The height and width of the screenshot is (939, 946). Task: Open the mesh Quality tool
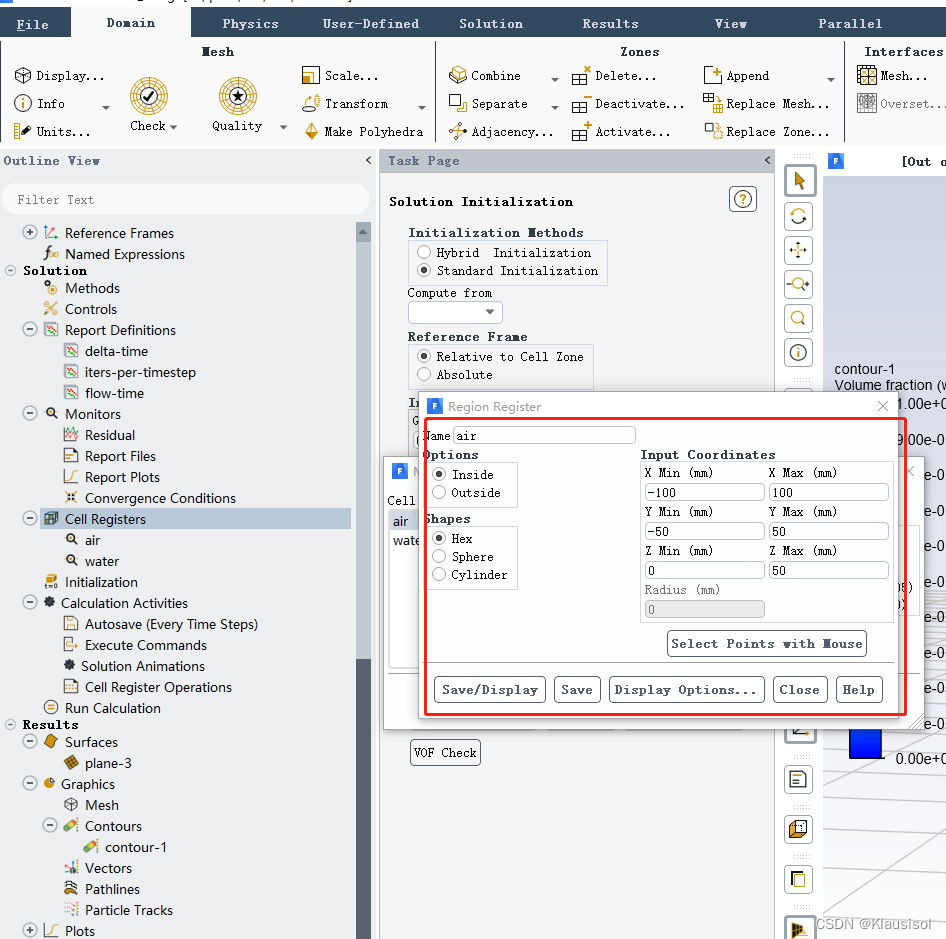238,97
